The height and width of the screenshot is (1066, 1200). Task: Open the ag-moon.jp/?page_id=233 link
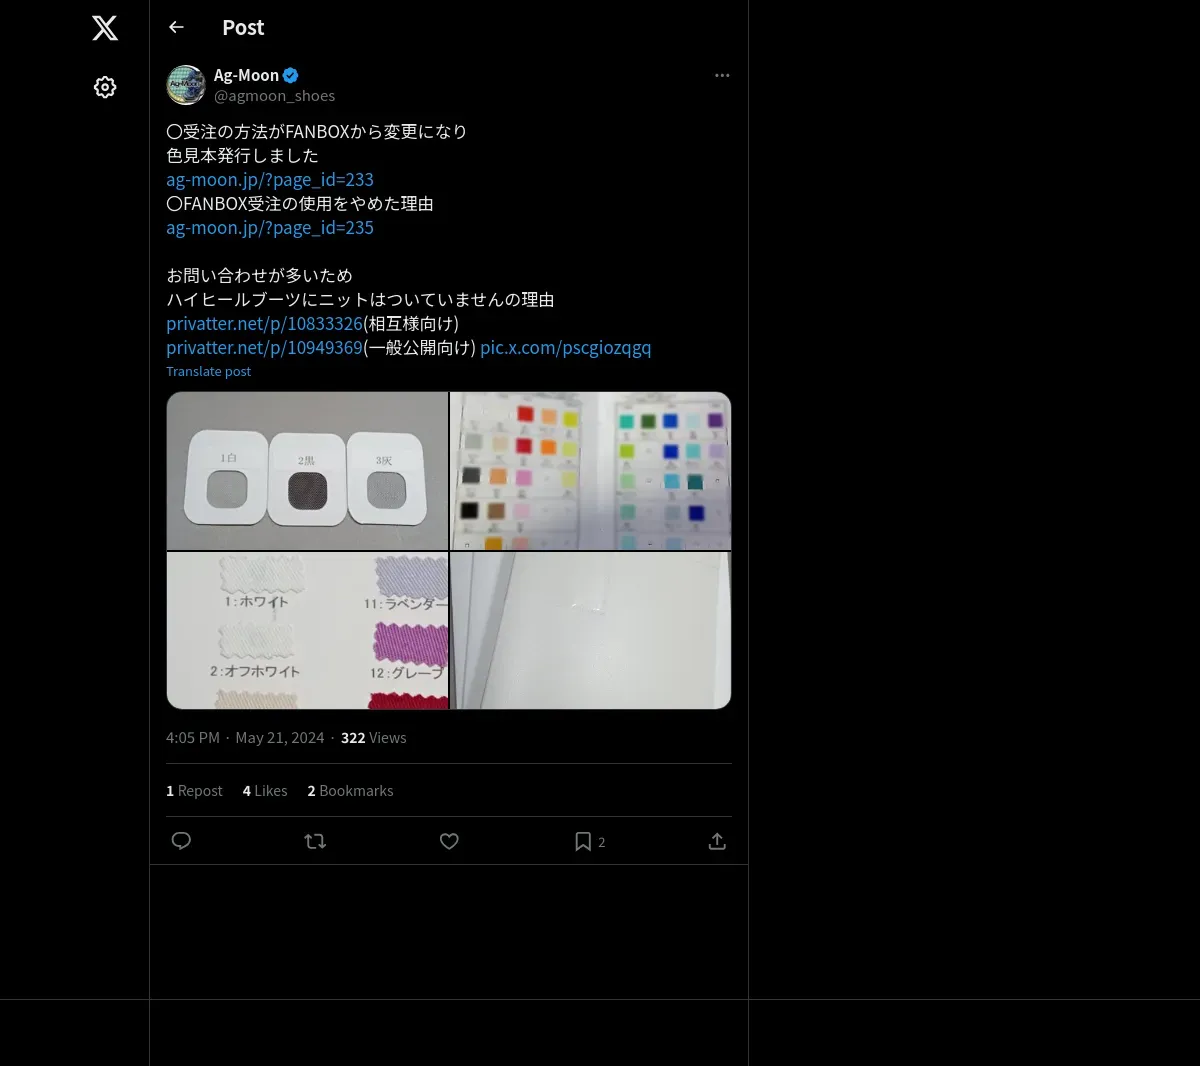tap(270, 180)
